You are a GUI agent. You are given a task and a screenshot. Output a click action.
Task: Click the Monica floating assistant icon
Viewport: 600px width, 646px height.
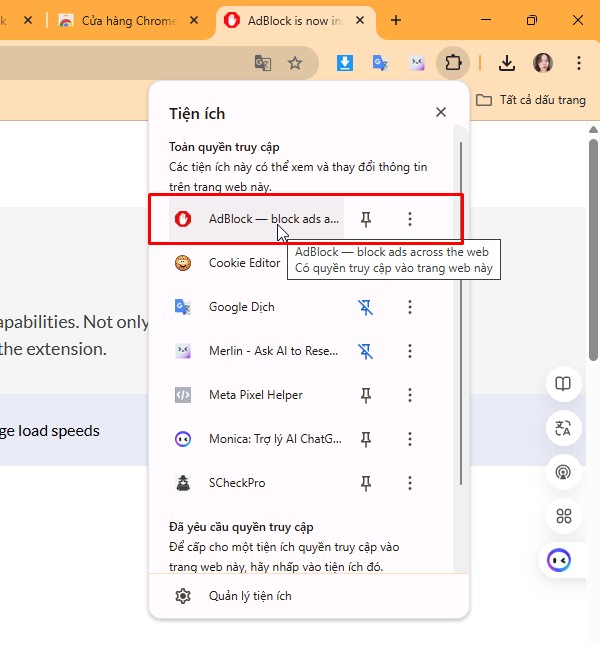(x=563, y=560)
